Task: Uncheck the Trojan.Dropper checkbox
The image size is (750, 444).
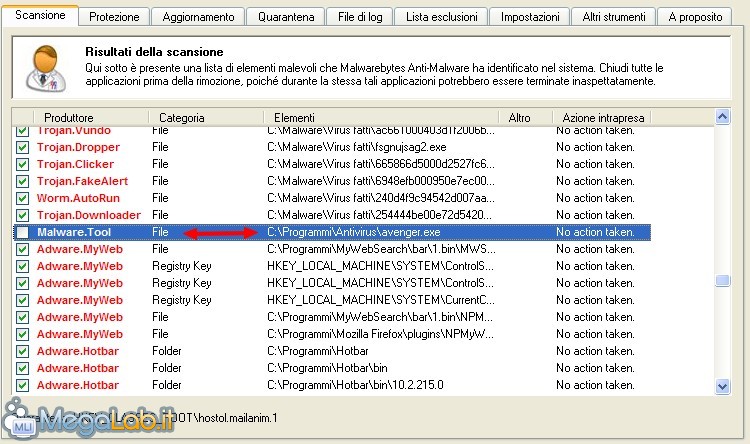Action: (x=22, y=147)
